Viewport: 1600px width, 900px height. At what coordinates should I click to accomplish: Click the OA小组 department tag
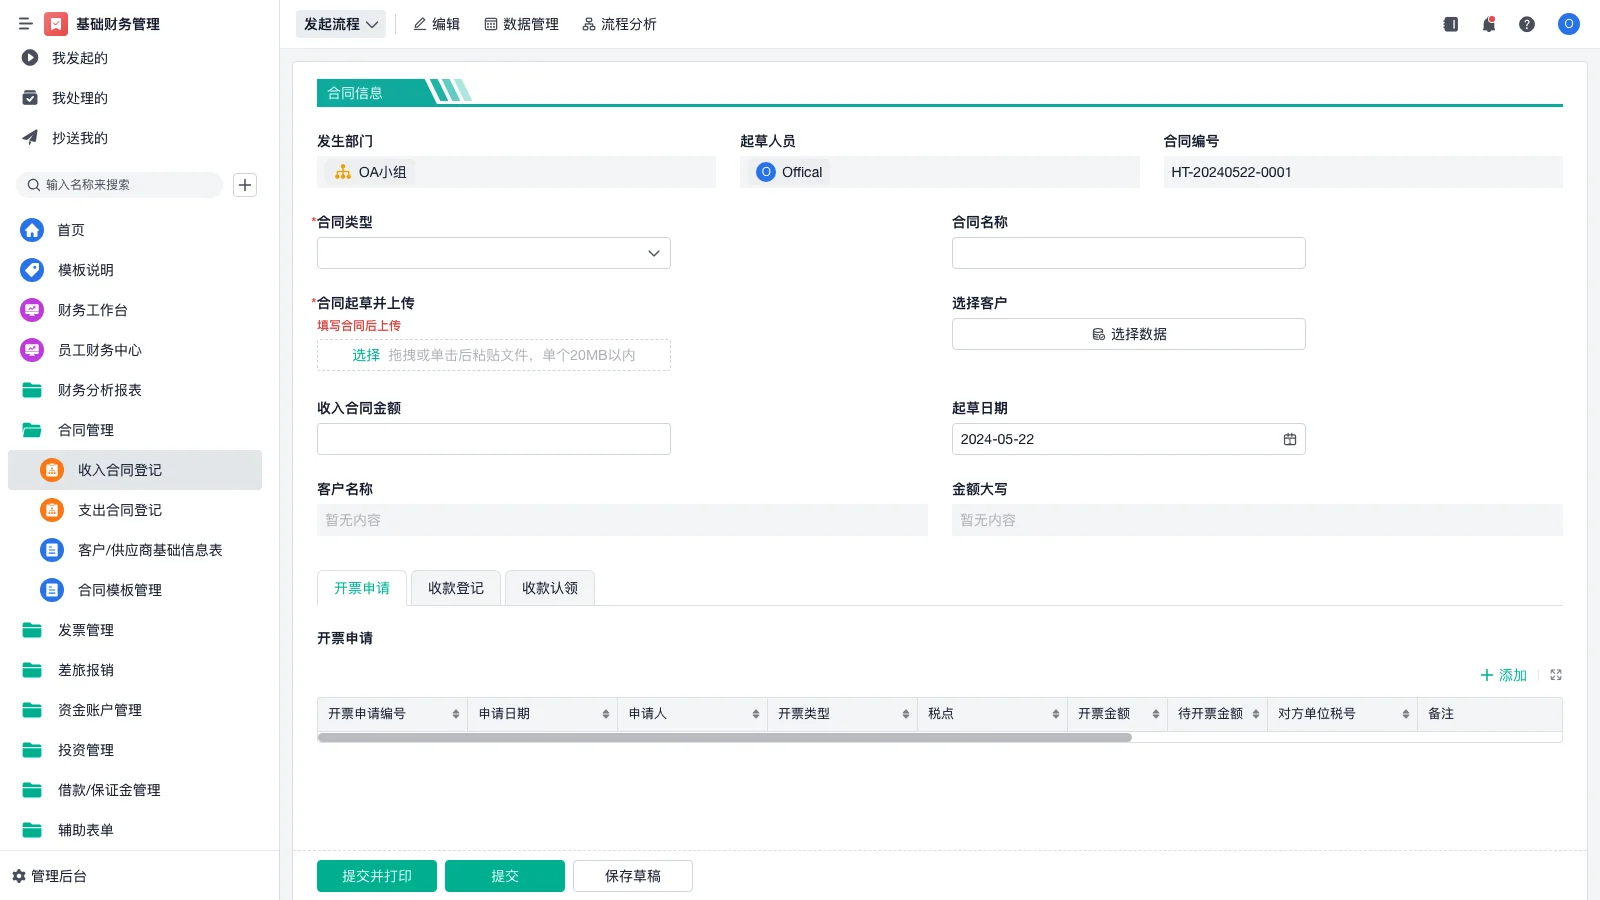[370, 172]
